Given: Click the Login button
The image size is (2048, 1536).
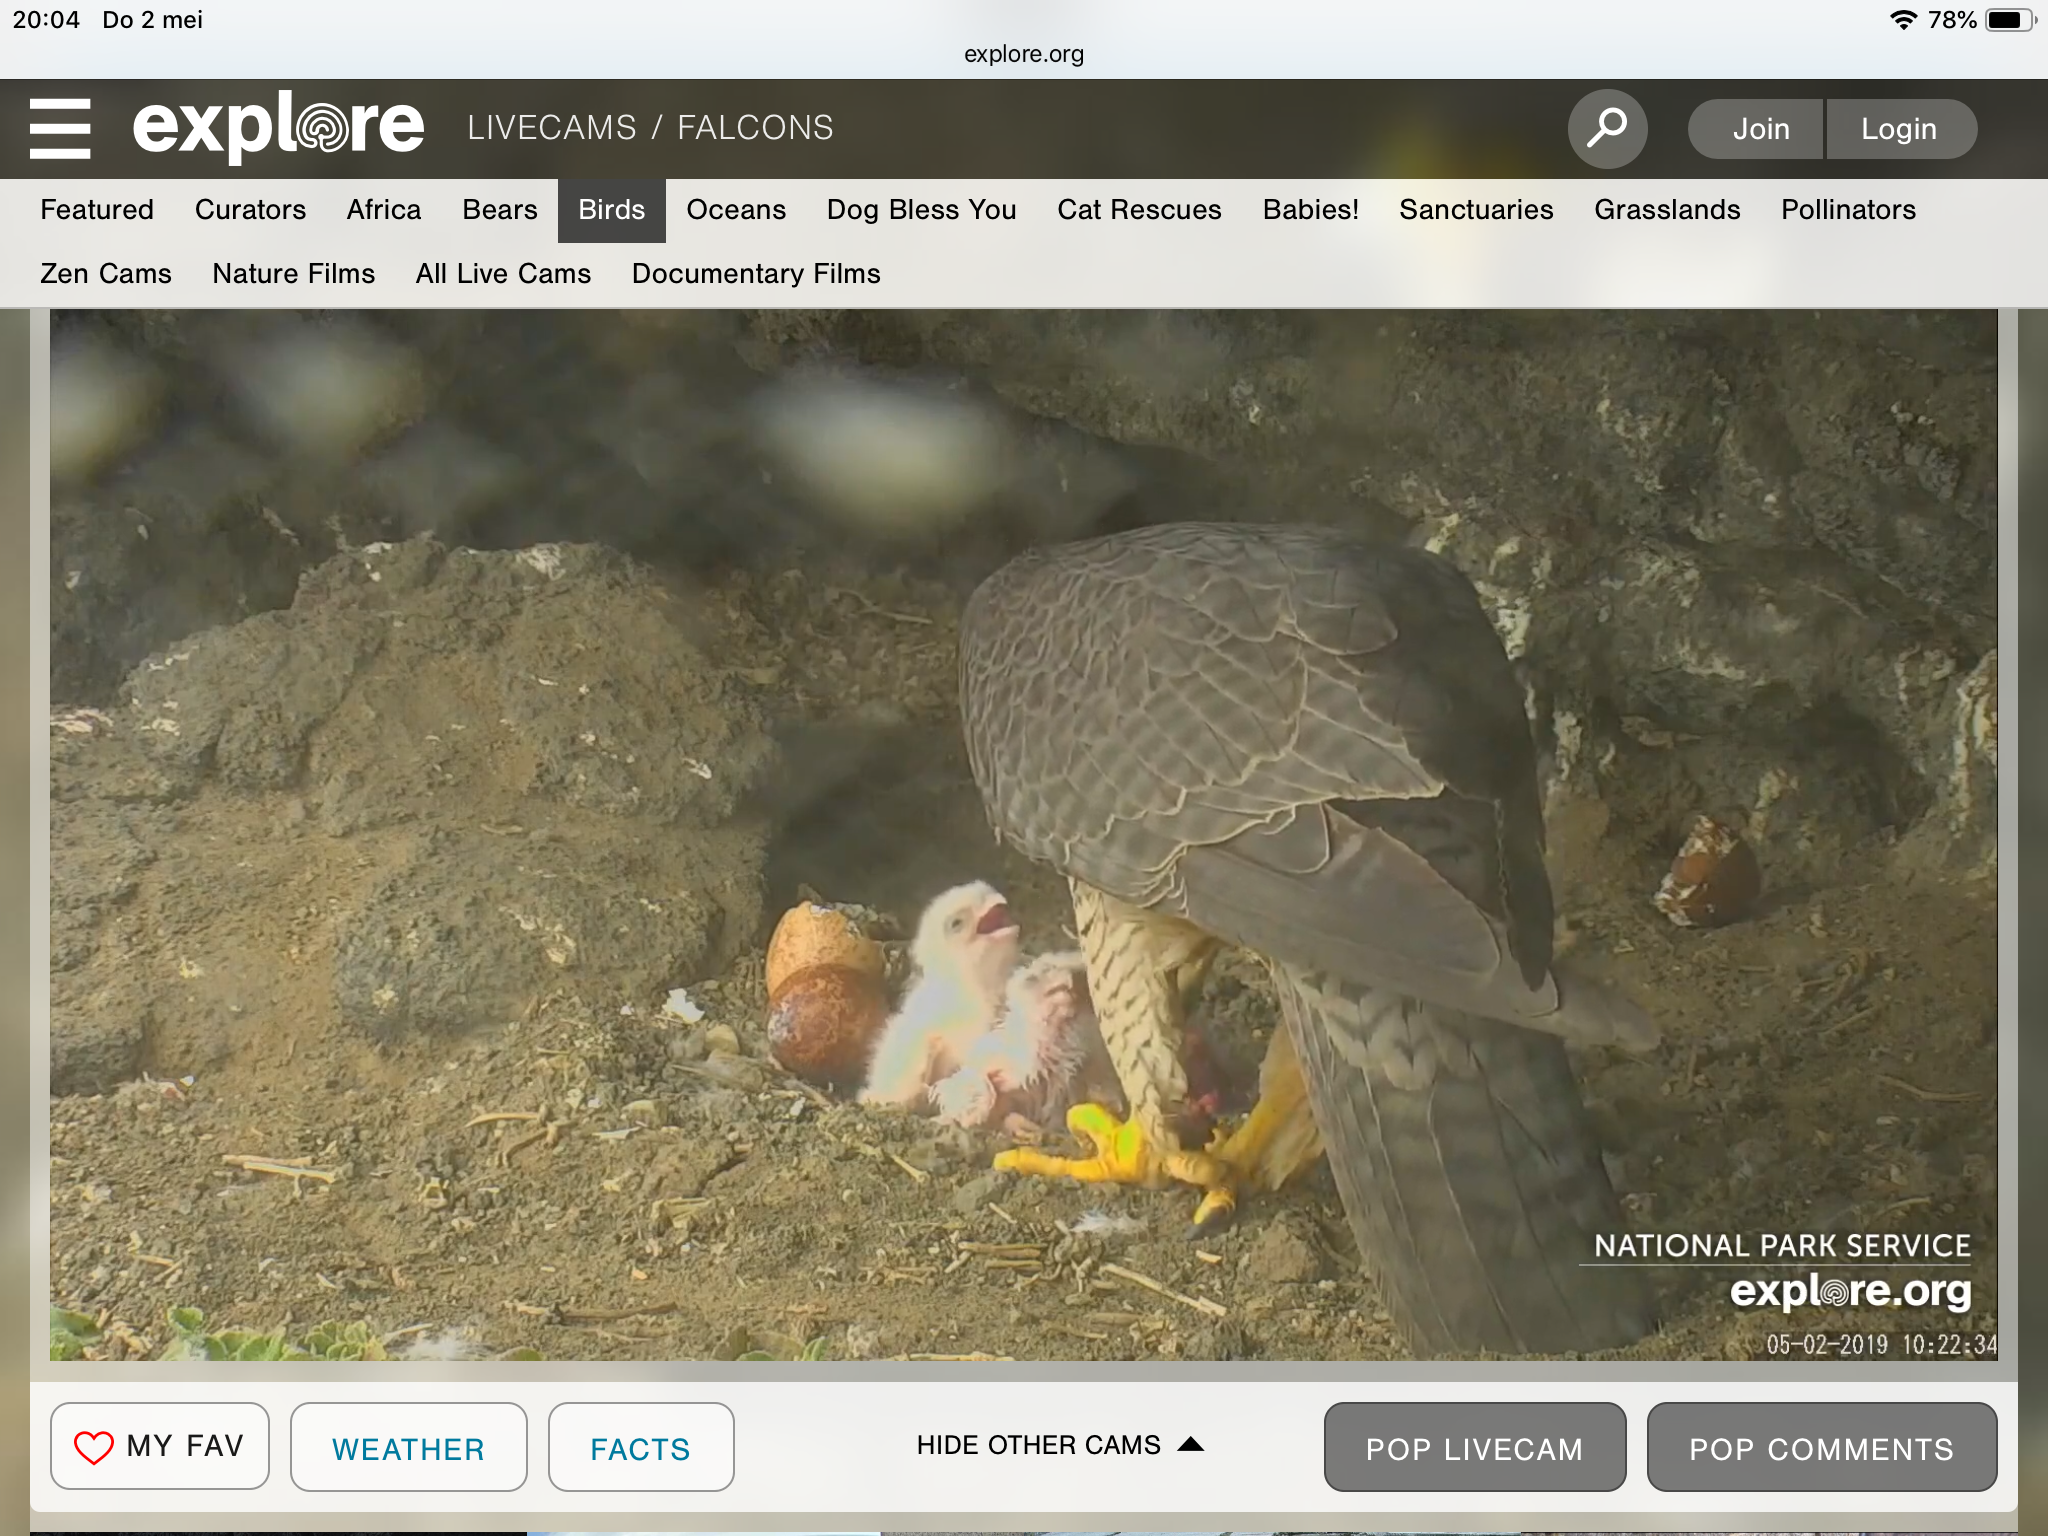Looking at the screenshot, I should (x=1898, y=129).
